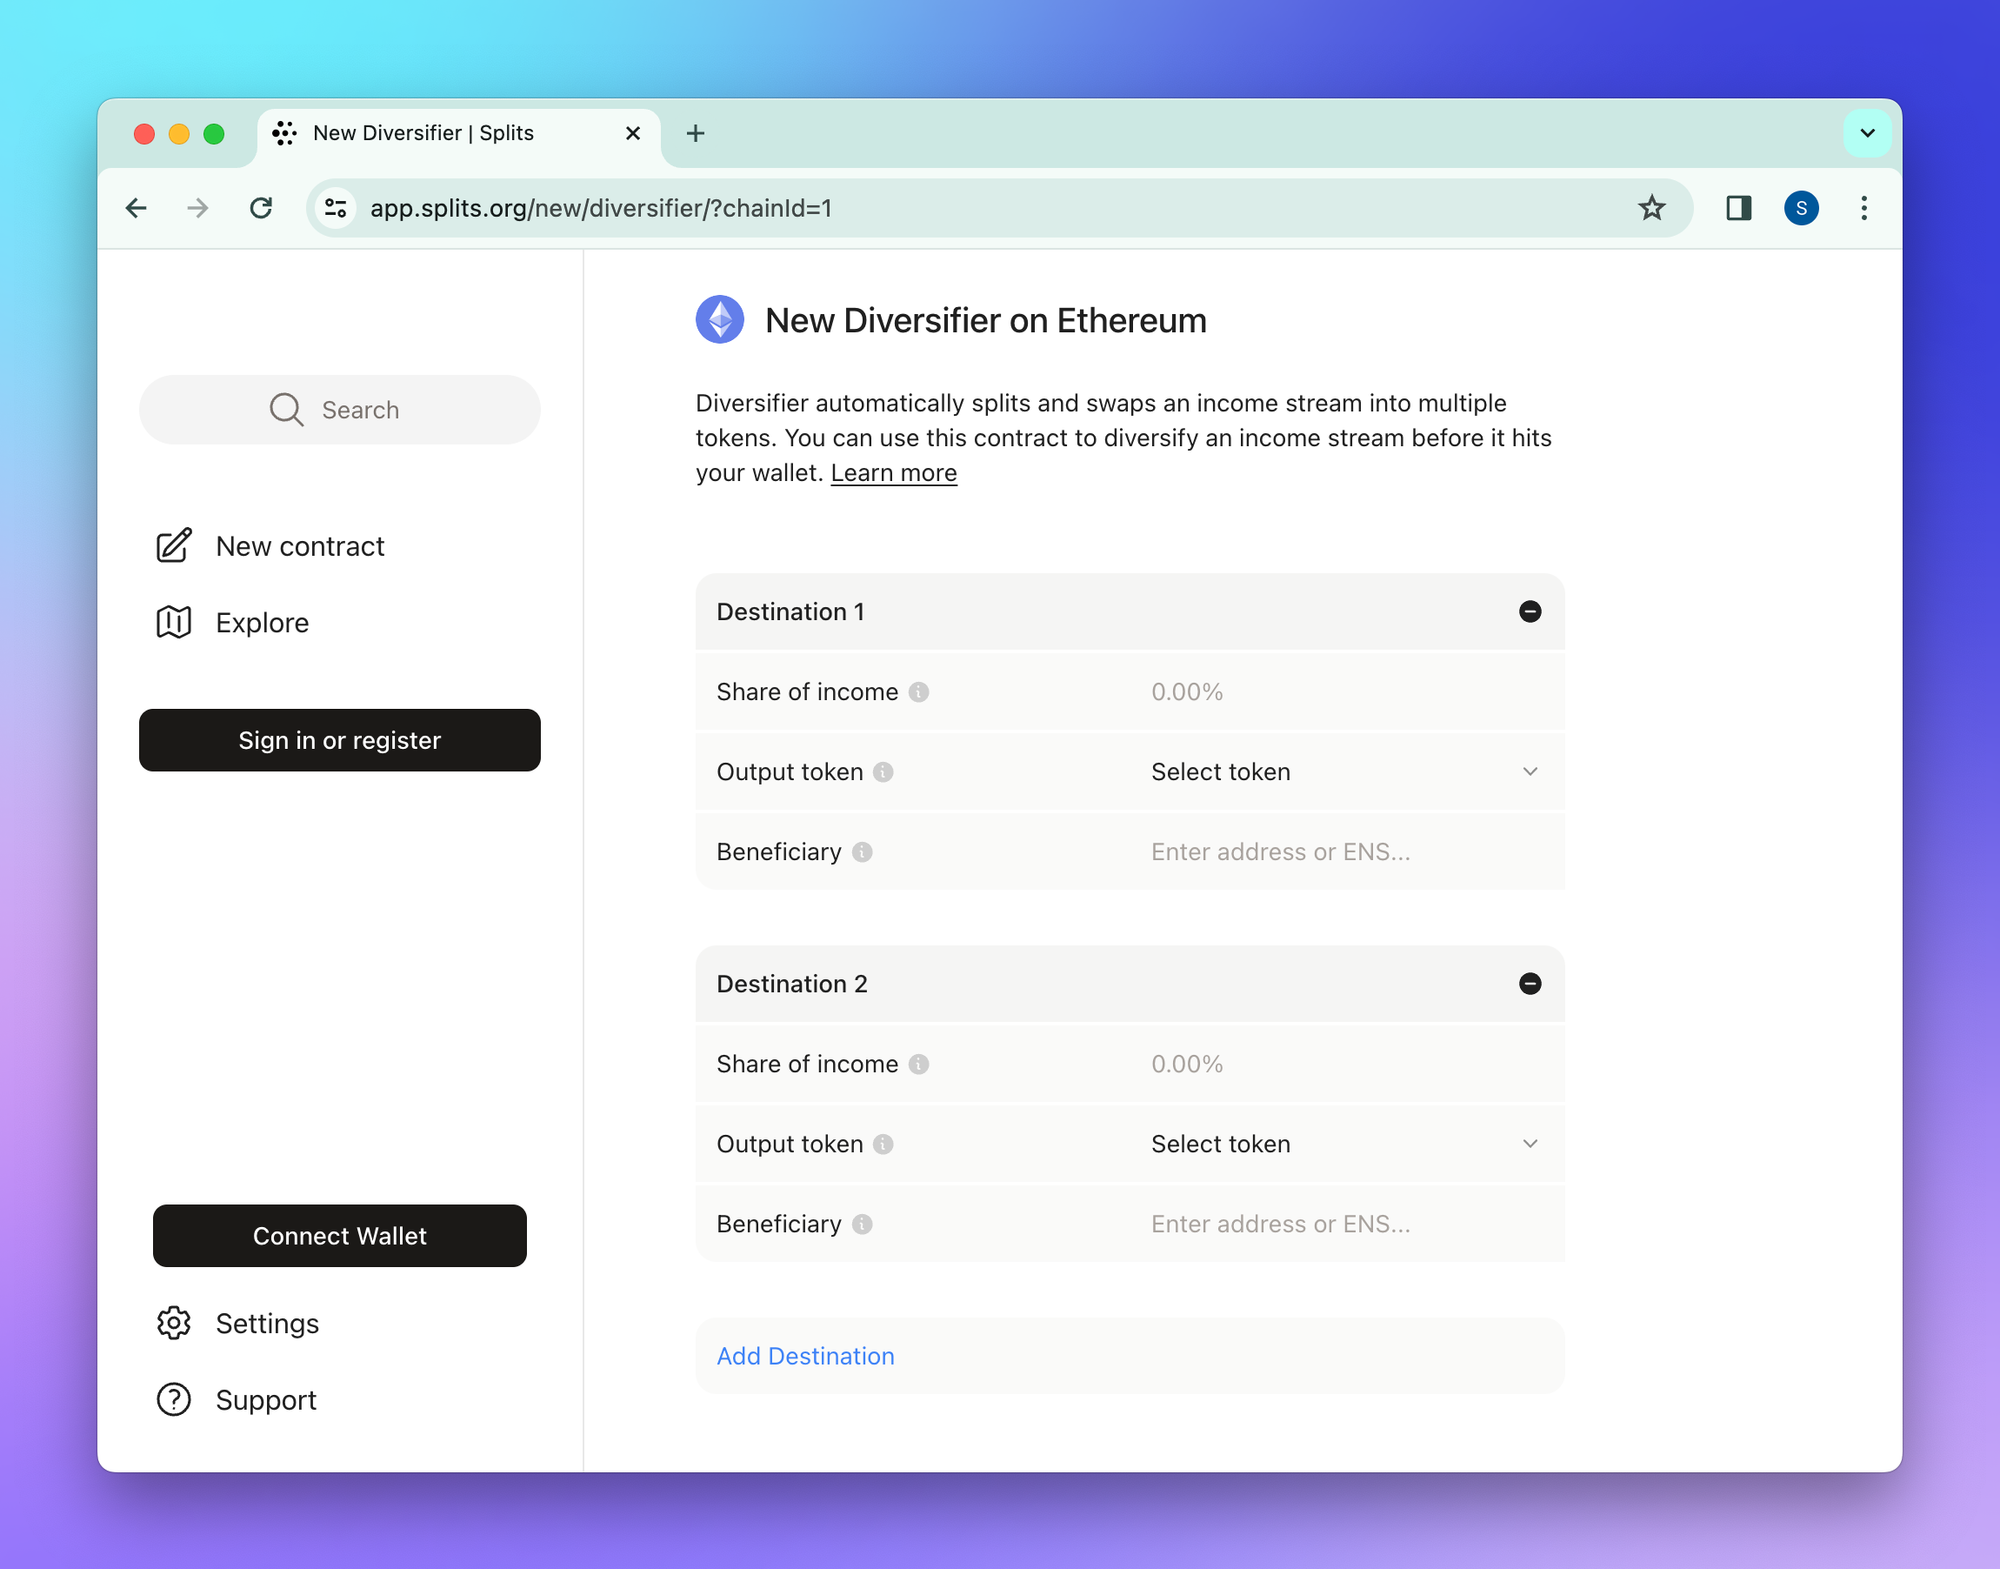Follow the Learn more link
2000x1569 pixels.
click(893, 473)
